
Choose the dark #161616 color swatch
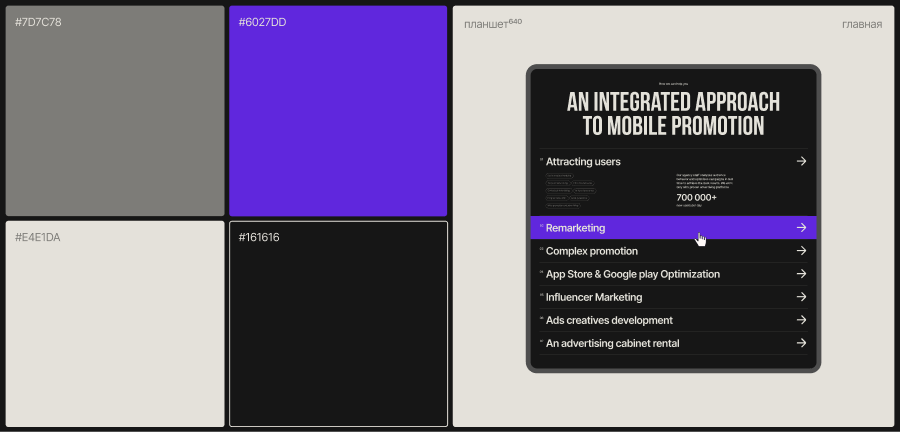pyautogui.click(x=338, y=324)
